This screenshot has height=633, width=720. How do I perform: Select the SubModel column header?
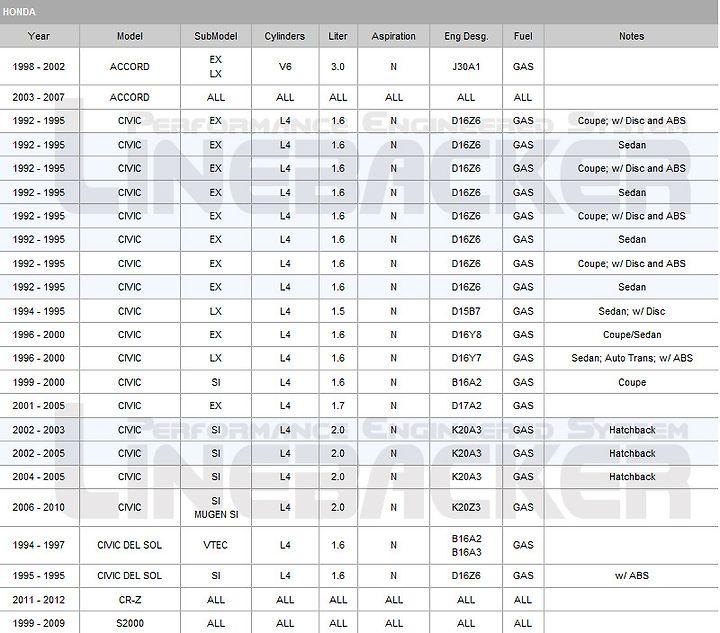216,36
